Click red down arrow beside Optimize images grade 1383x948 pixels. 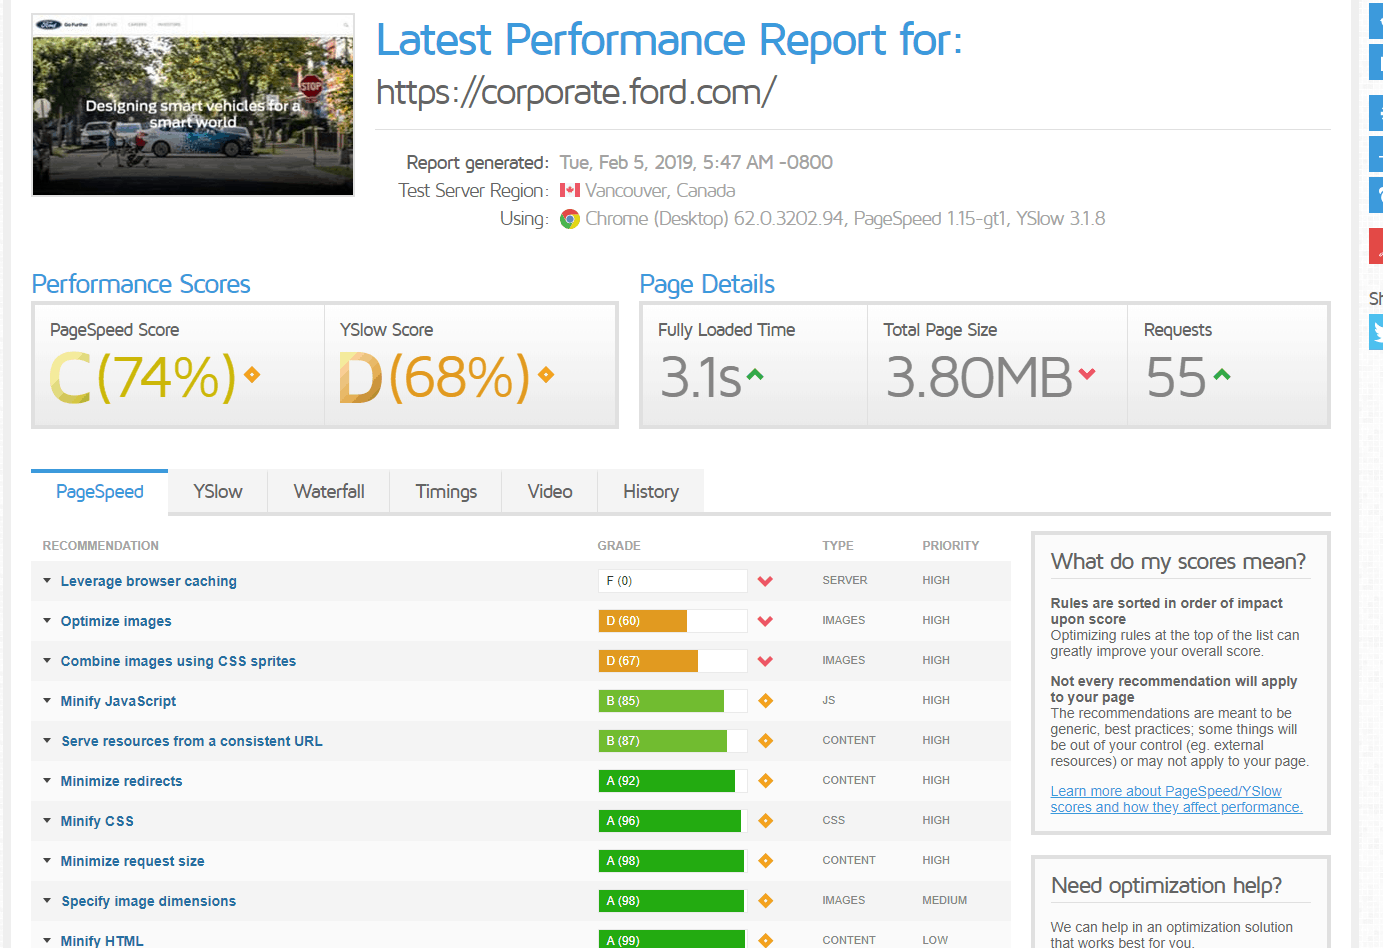(765, 621)
